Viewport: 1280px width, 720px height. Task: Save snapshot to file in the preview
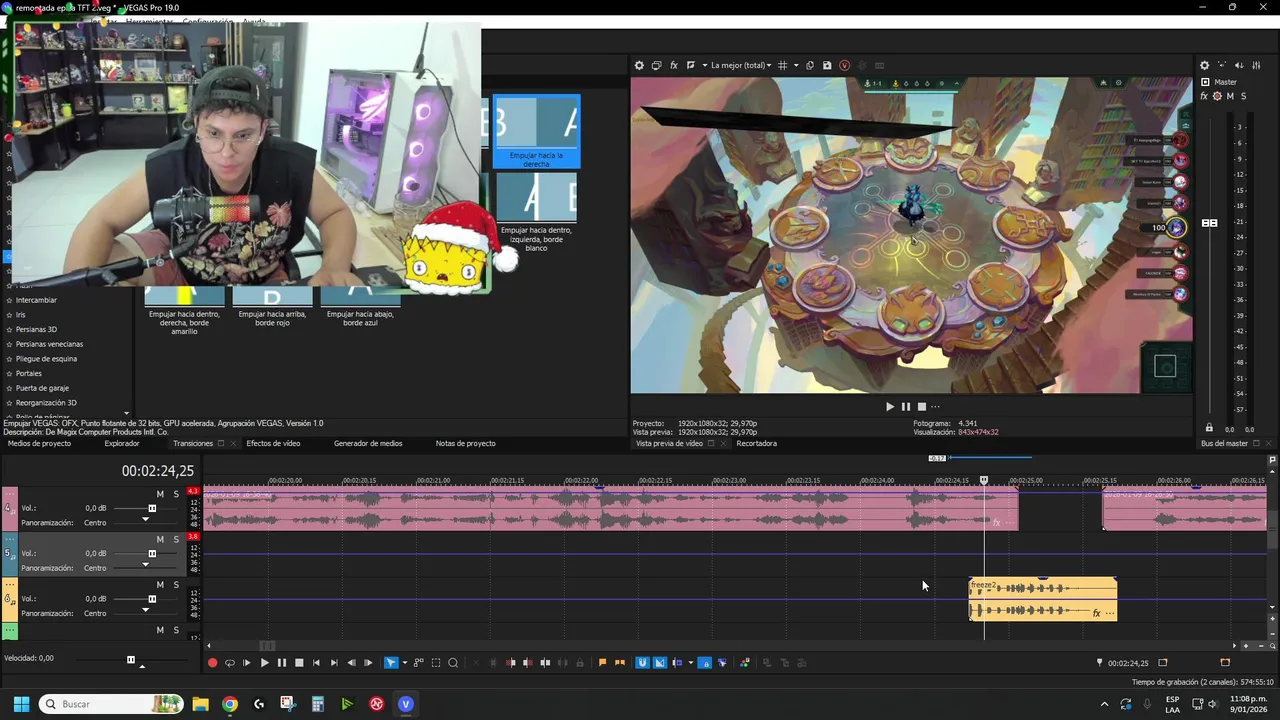tap(827, 65)
